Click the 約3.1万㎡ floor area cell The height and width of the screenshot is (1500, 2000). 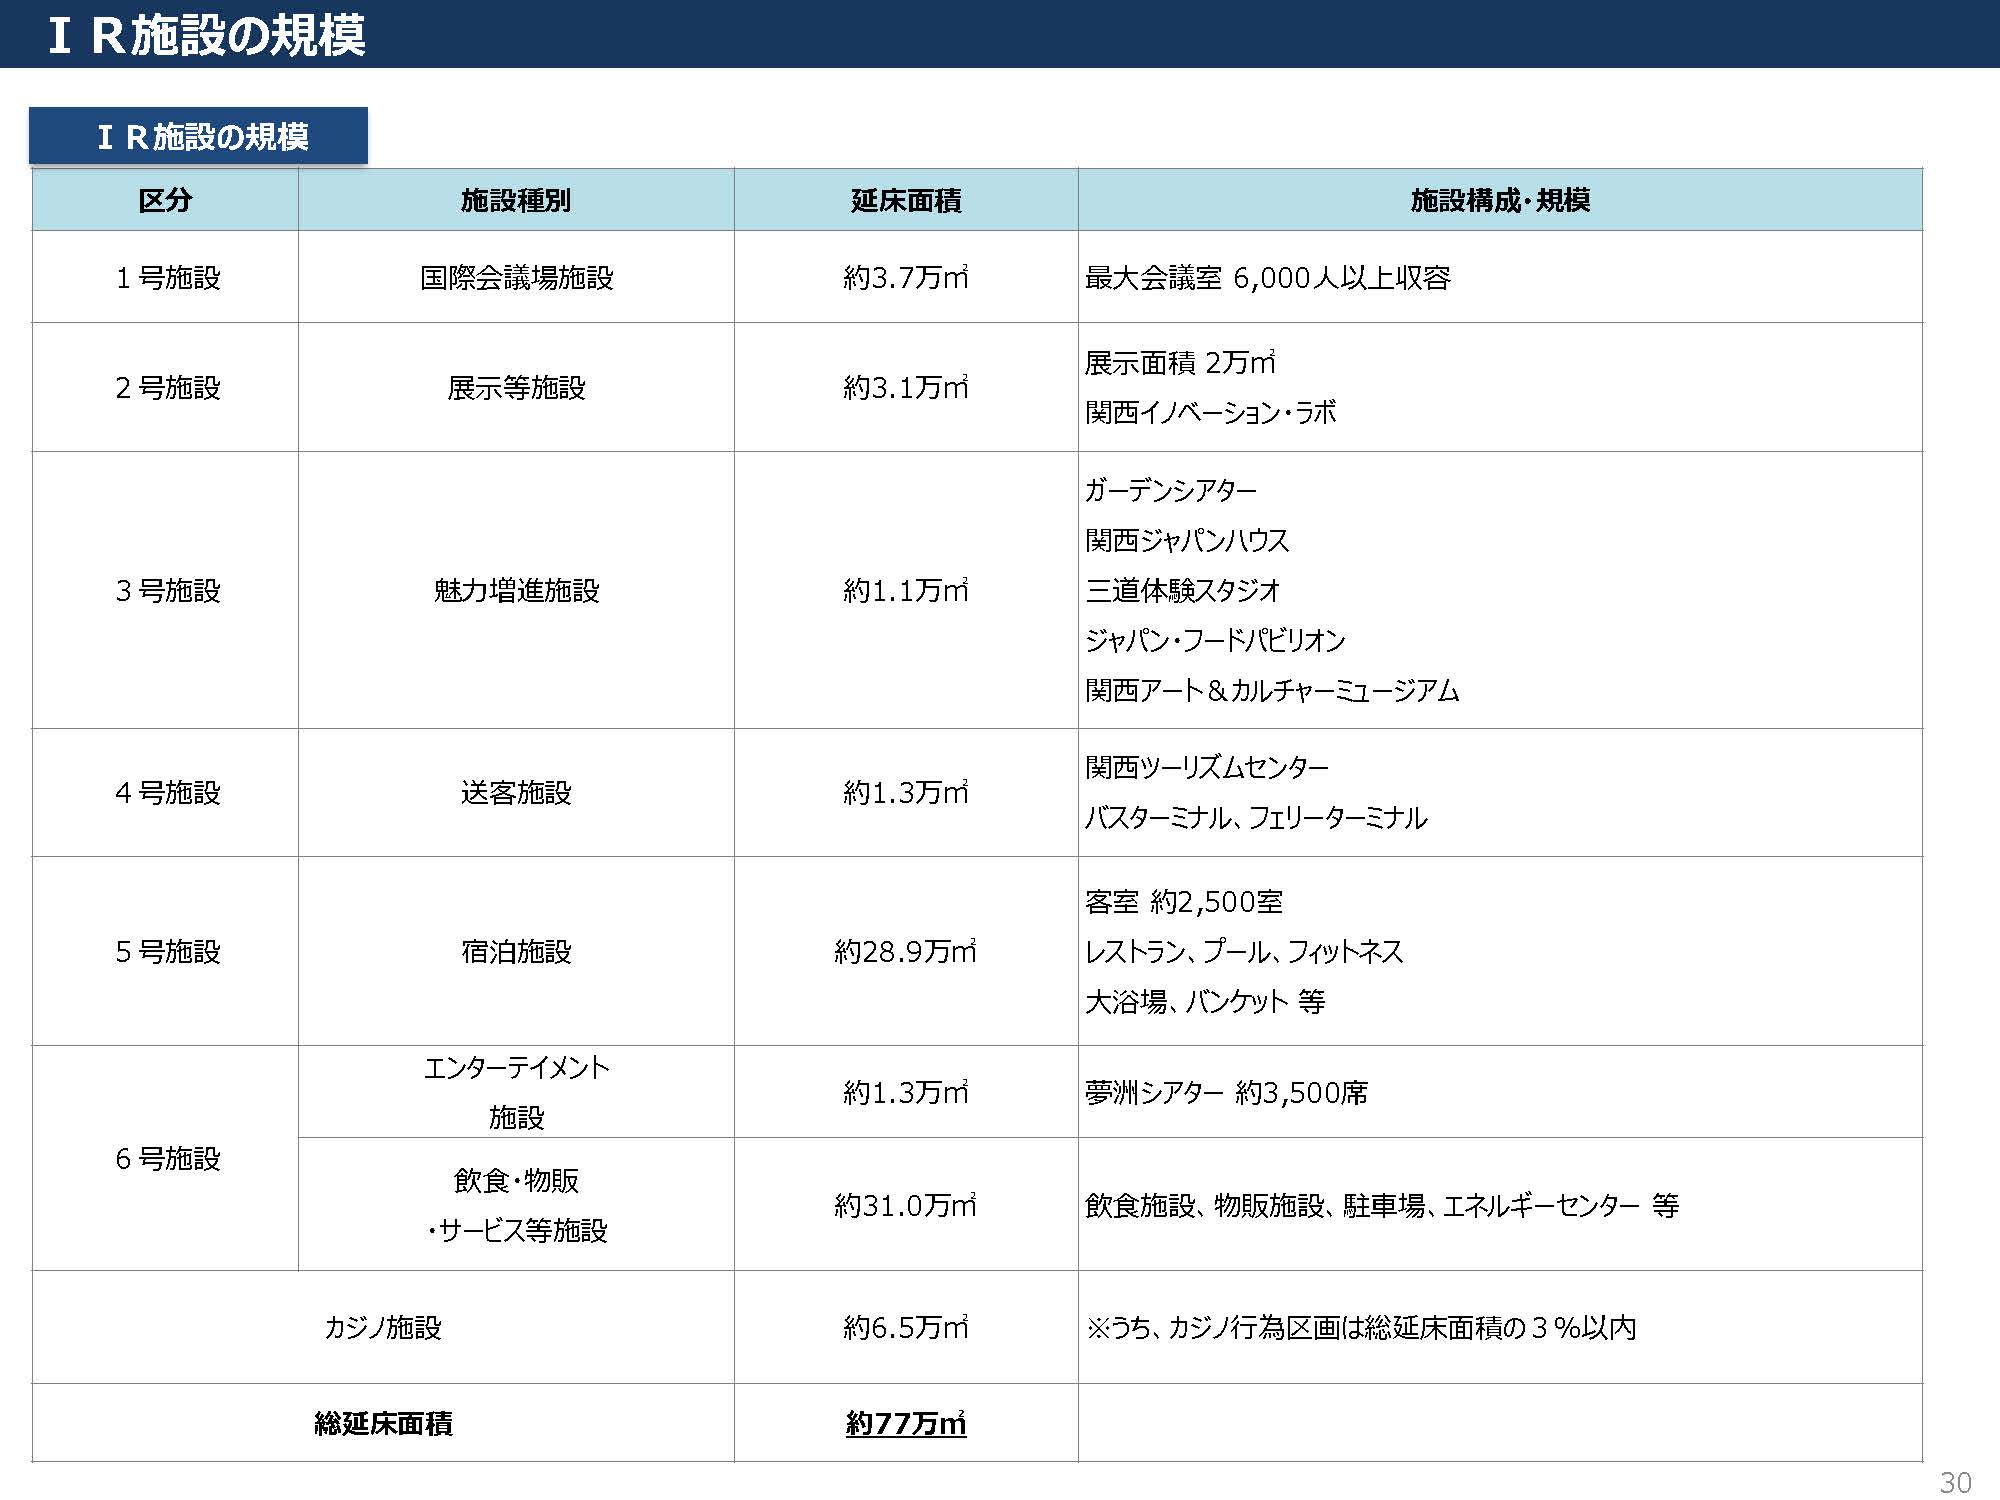coord(905,387)
